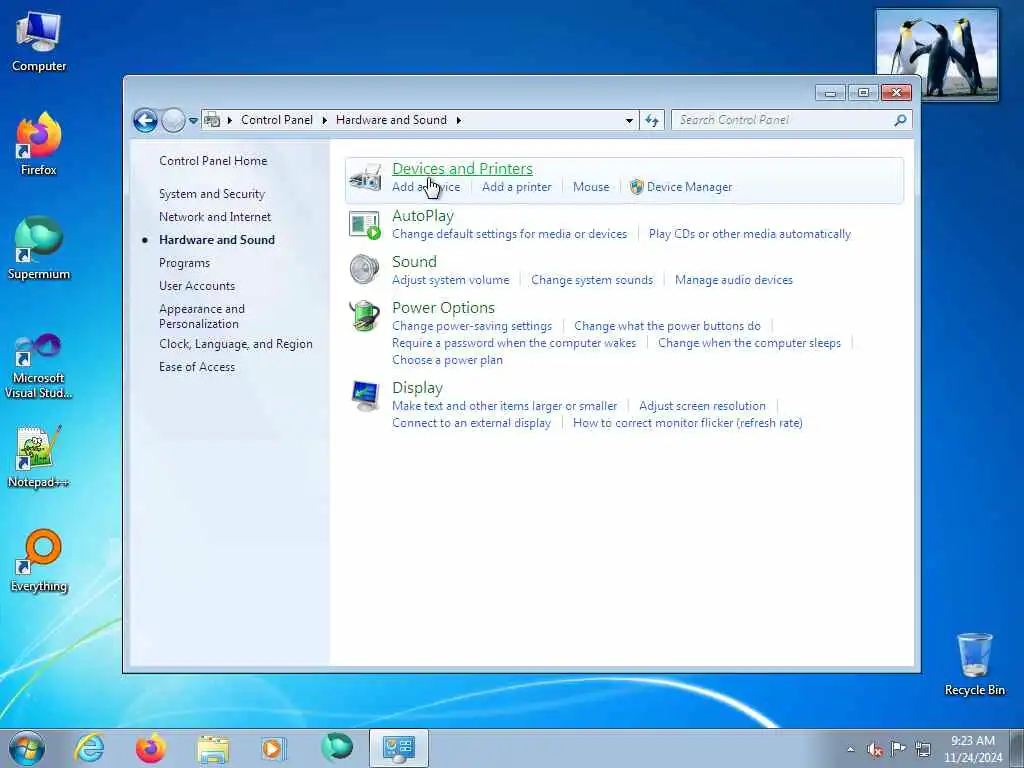Screen dimensions: 1024x768
Task: Click the Control Panel address bar icon
Action: (212, 120)
